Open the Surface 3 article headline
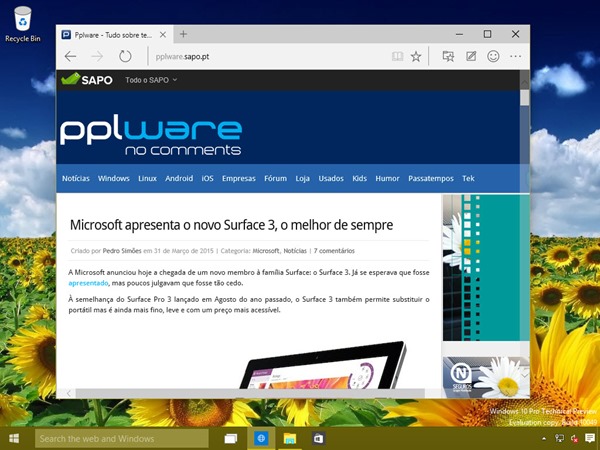 pos(232,225)
